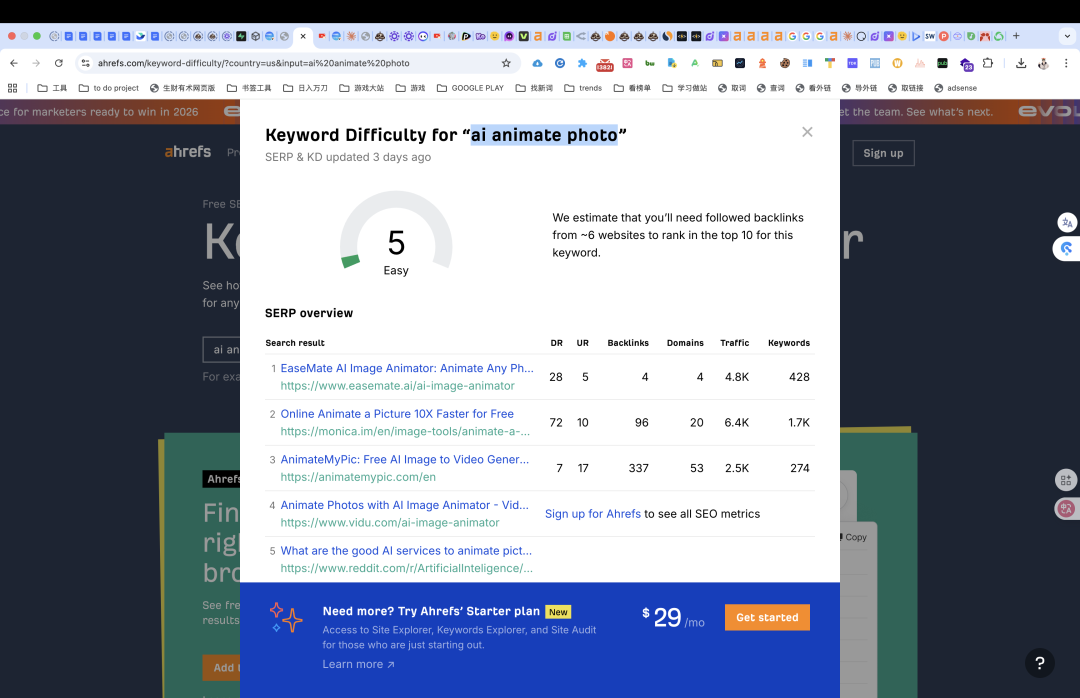Open a new browser tab
Viewport: 1080px width, 698px height.
click(1016, 36)
